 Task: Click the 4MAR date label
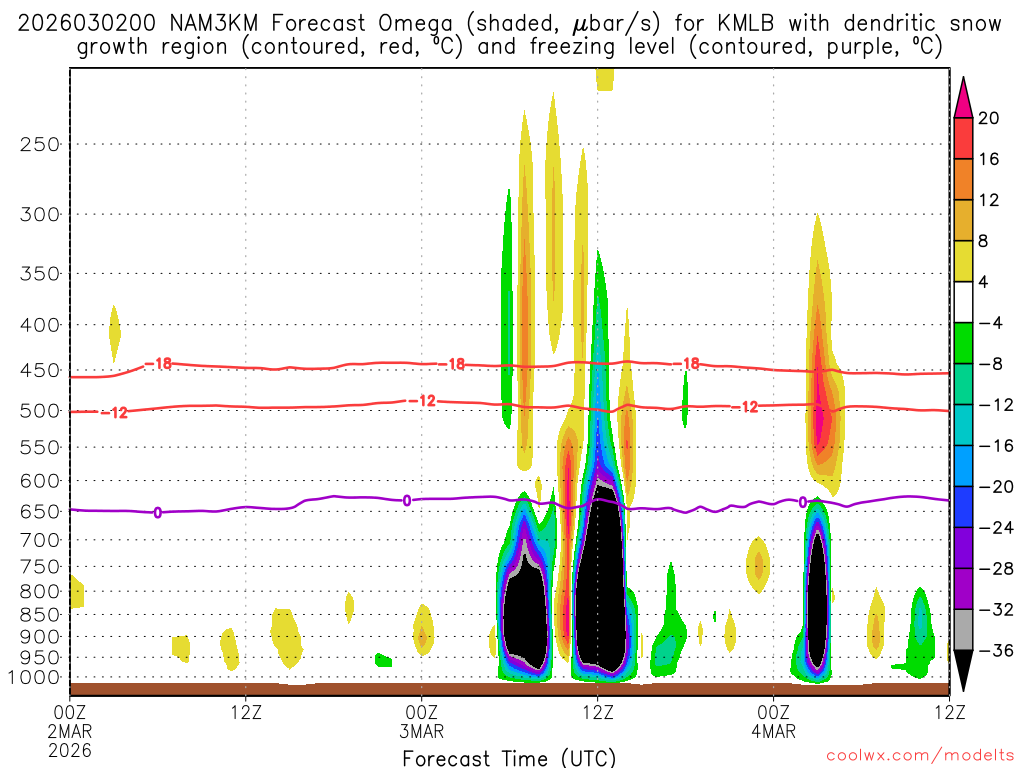click(x=774, y=731)
